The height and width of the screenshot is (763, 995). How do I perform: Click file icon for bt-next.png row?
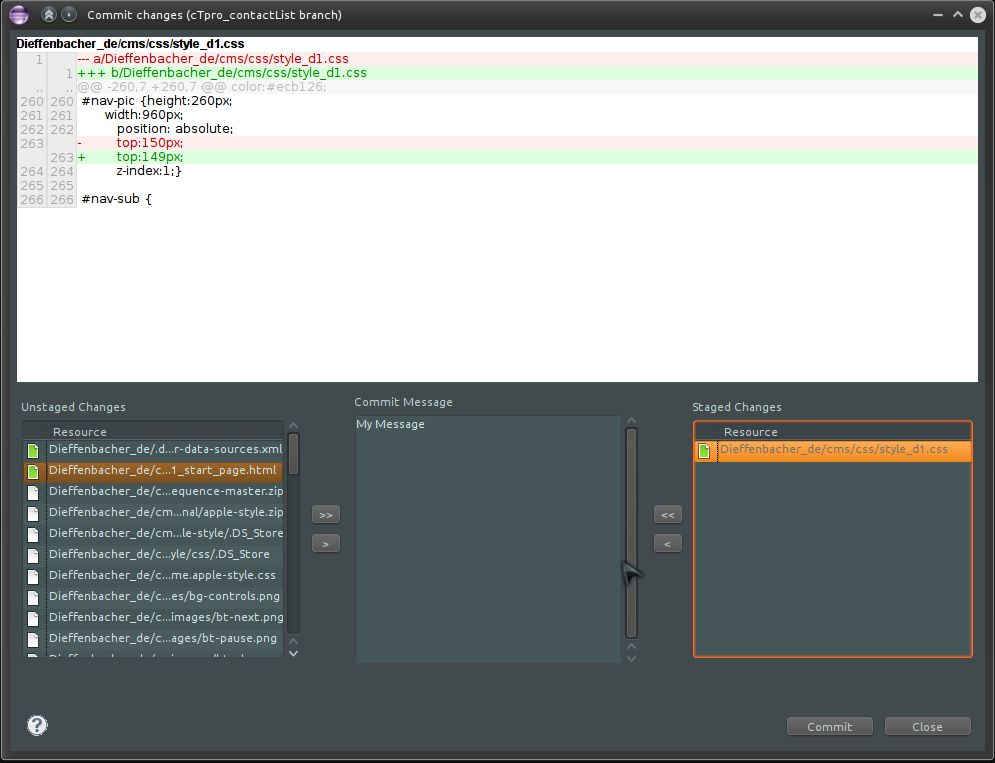point(33,618)
